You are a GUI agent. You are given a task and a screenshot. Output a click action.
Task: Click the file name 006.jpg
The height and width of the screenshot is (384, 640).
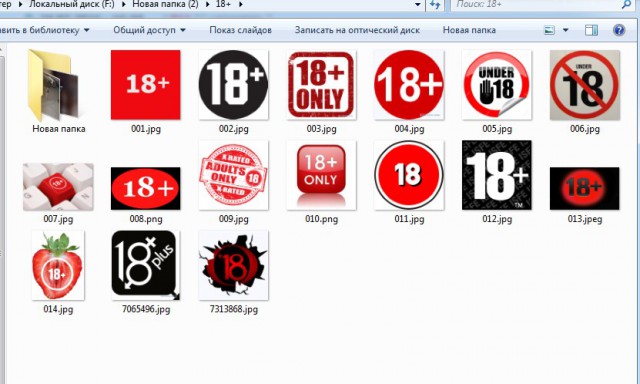(x=584, y=129)
